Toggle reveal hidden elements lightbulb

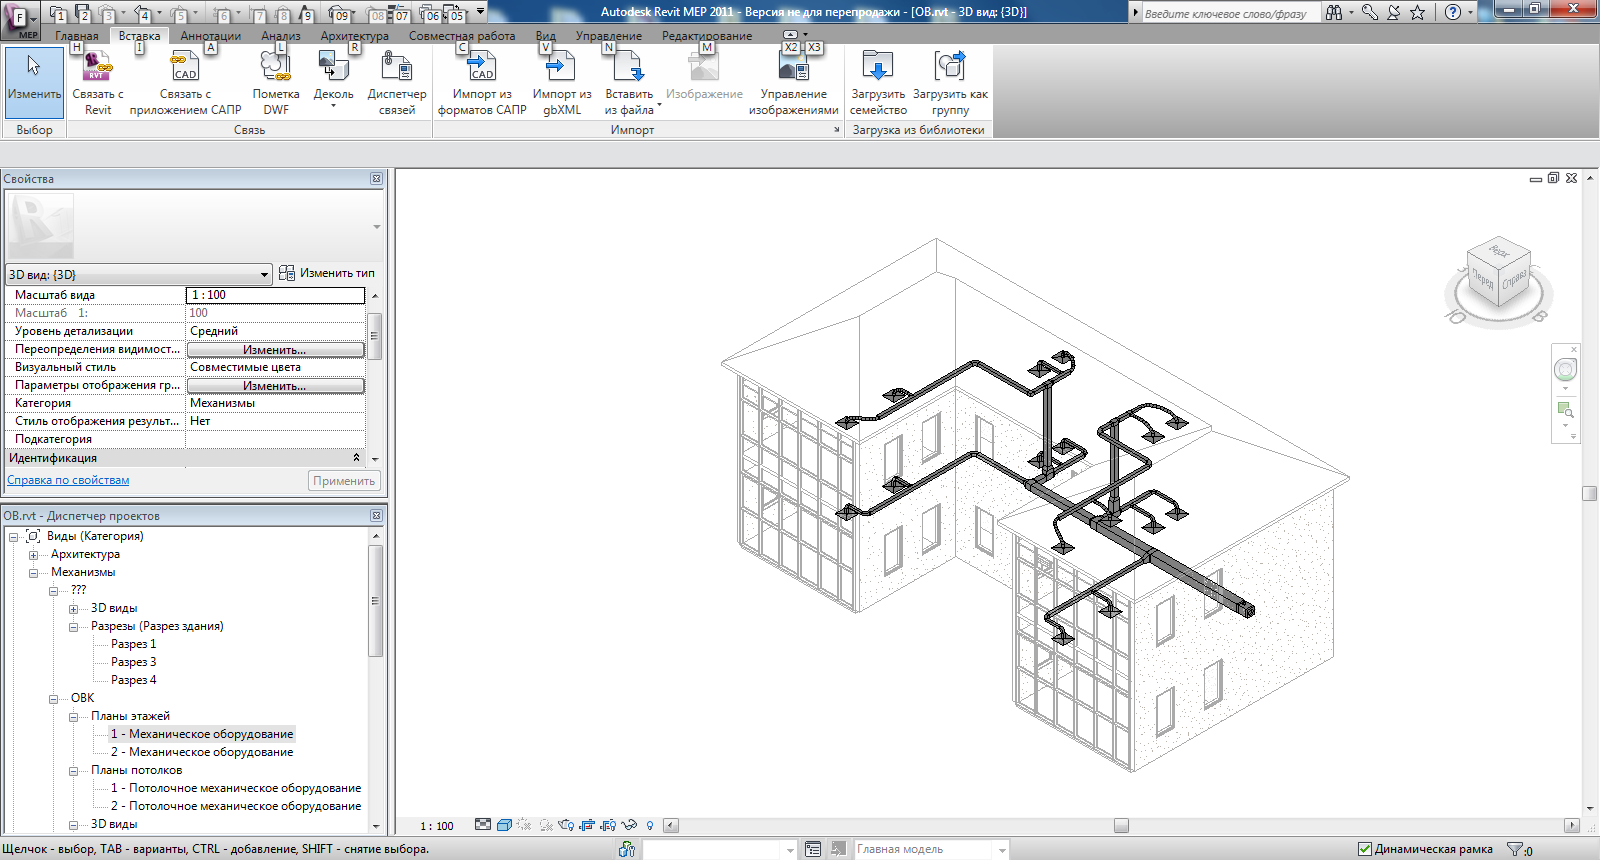[650, 826]
